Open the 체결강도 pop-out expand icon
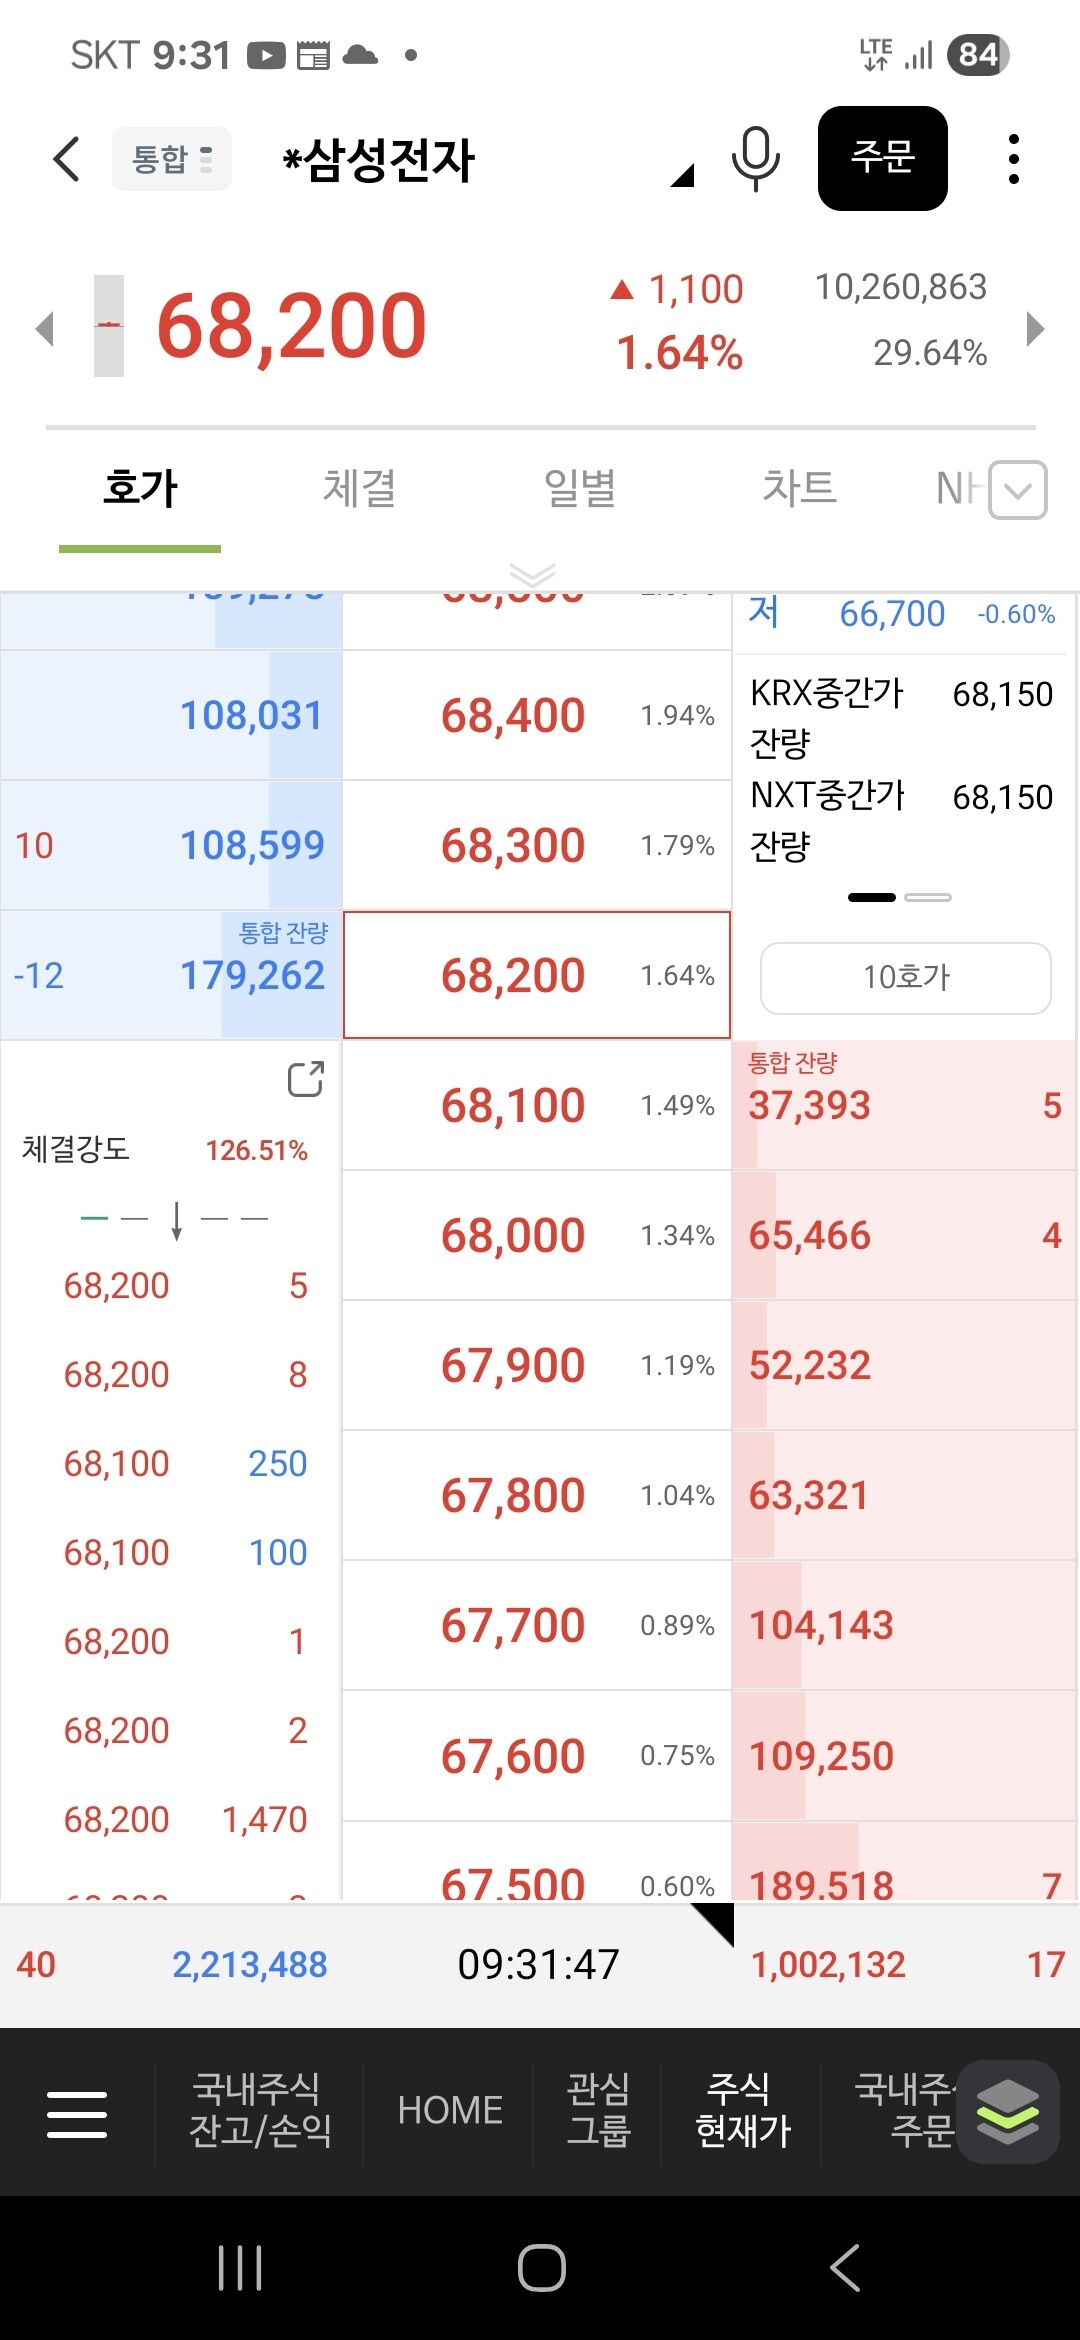This screenshot has height=2340, width=1080. pyautogui.click(x=305, y=1080)
